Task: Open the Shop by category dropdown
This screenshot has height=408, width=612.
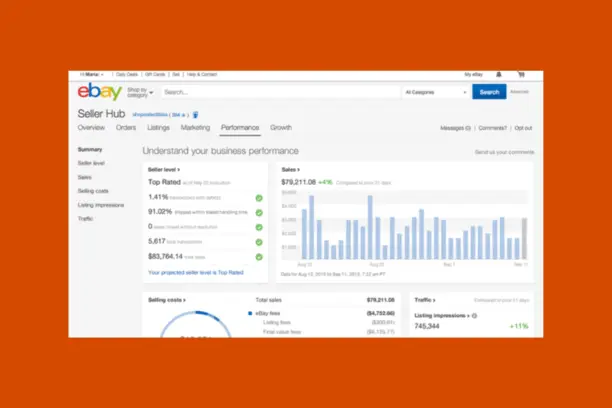Action: [x=140, y=92]
